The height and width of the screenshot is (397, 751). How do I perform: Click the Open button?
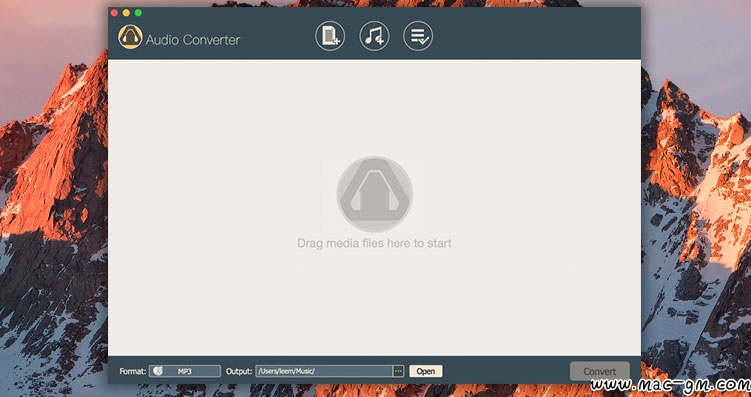pos(426,371)
